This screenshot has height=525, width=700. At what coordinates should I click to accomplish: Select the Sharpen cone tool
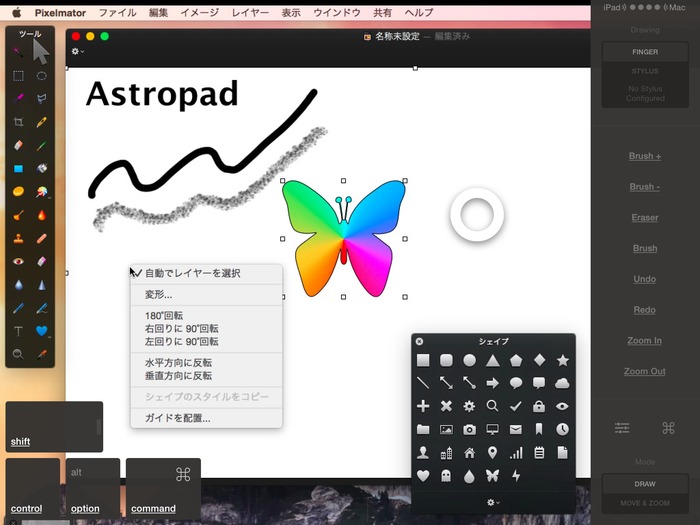[x=42, y=284]
